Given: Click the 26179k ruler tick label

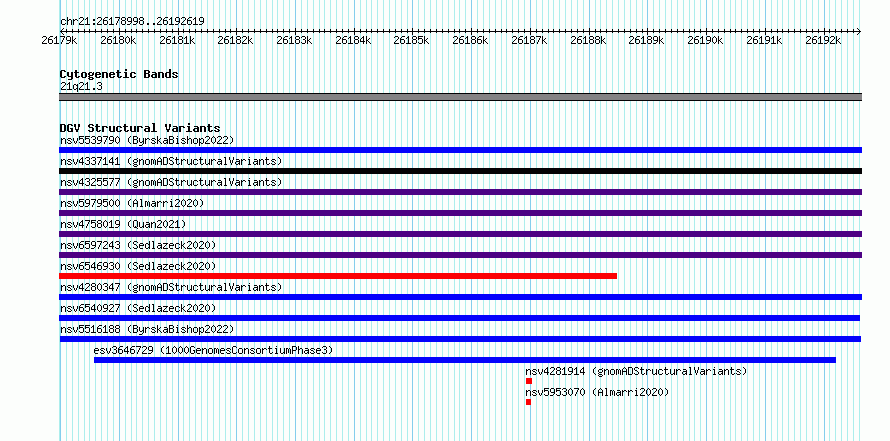Looking at the screenshot, I should click(x=60, y=40).
